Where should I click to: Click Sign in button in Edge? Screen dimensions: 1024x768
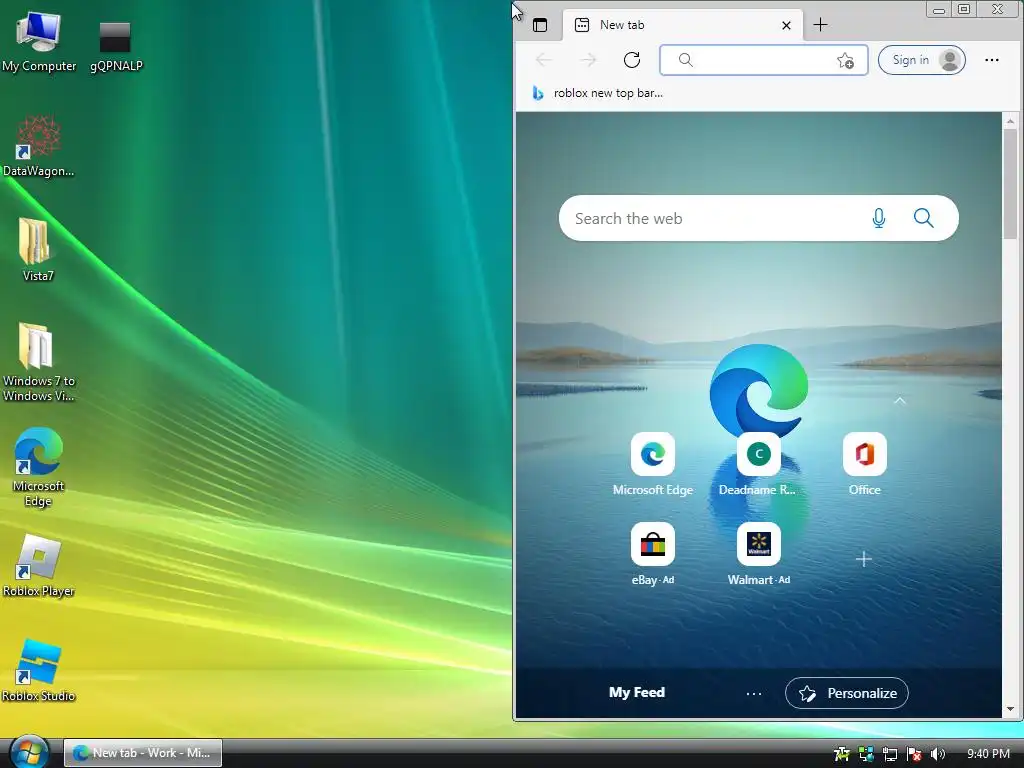[x=921, y=60]
